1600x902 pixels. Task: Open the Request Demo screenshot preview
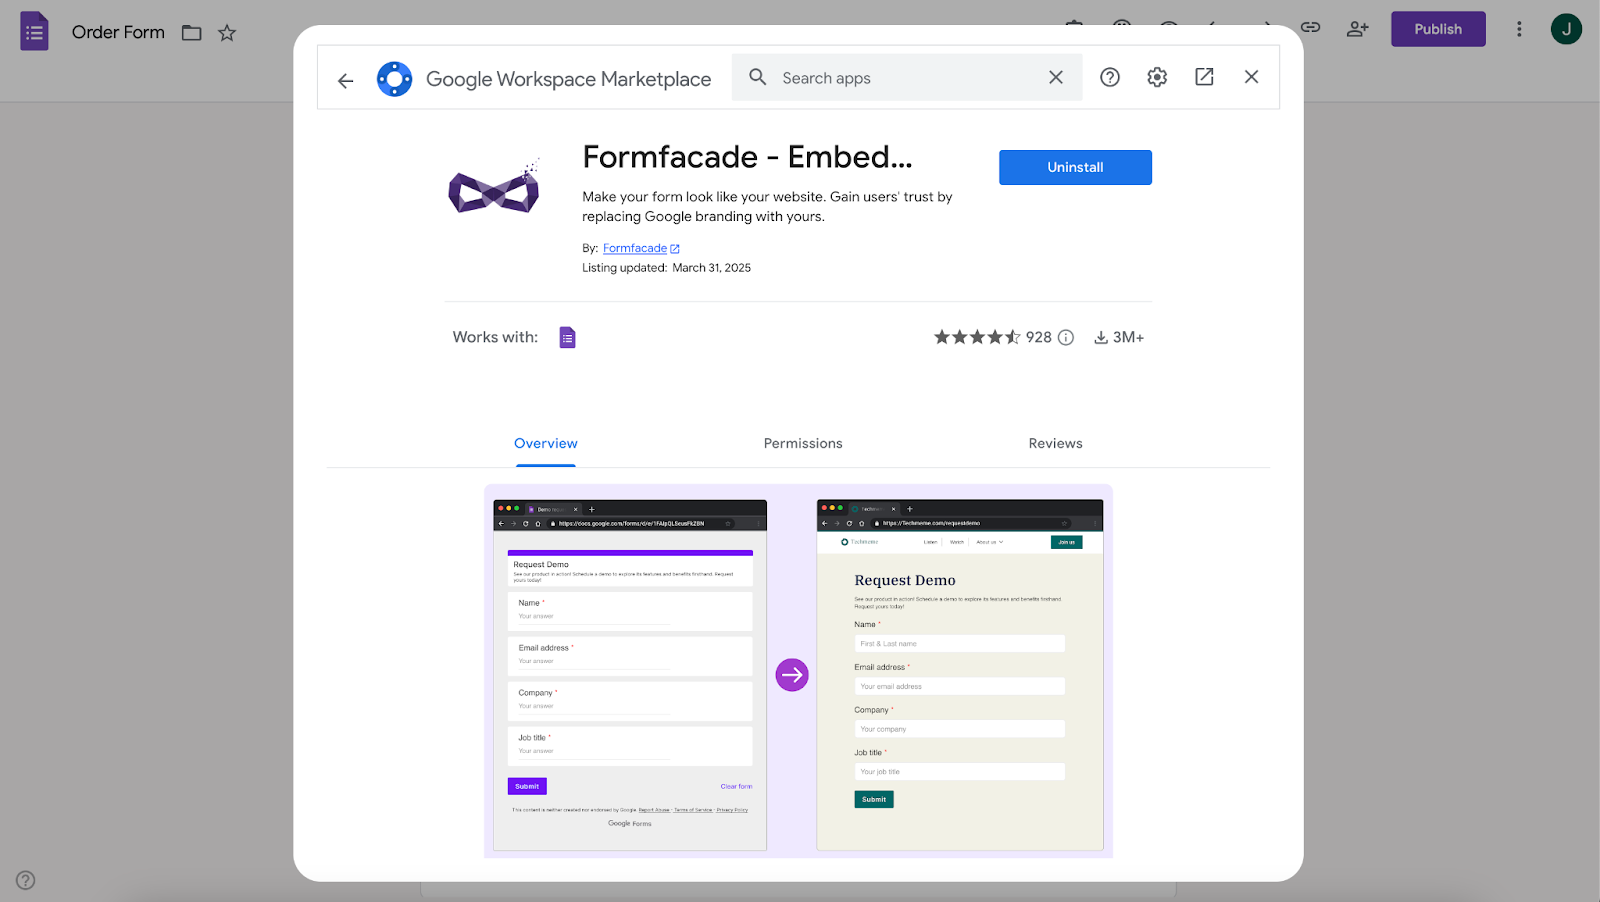pyautogui.click(x=798, y=671)
